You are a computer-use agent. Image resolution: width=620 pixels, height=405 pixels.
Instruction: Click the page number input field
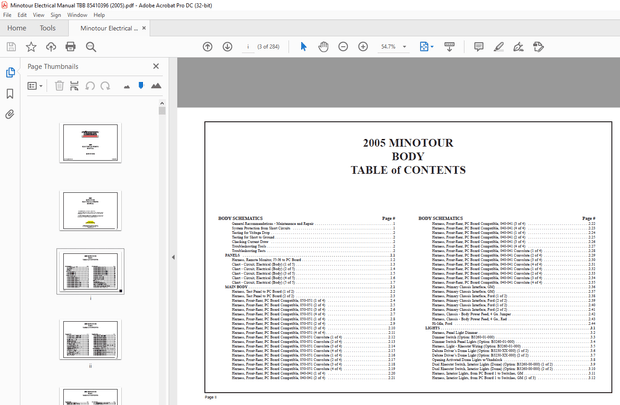[248, 47]
